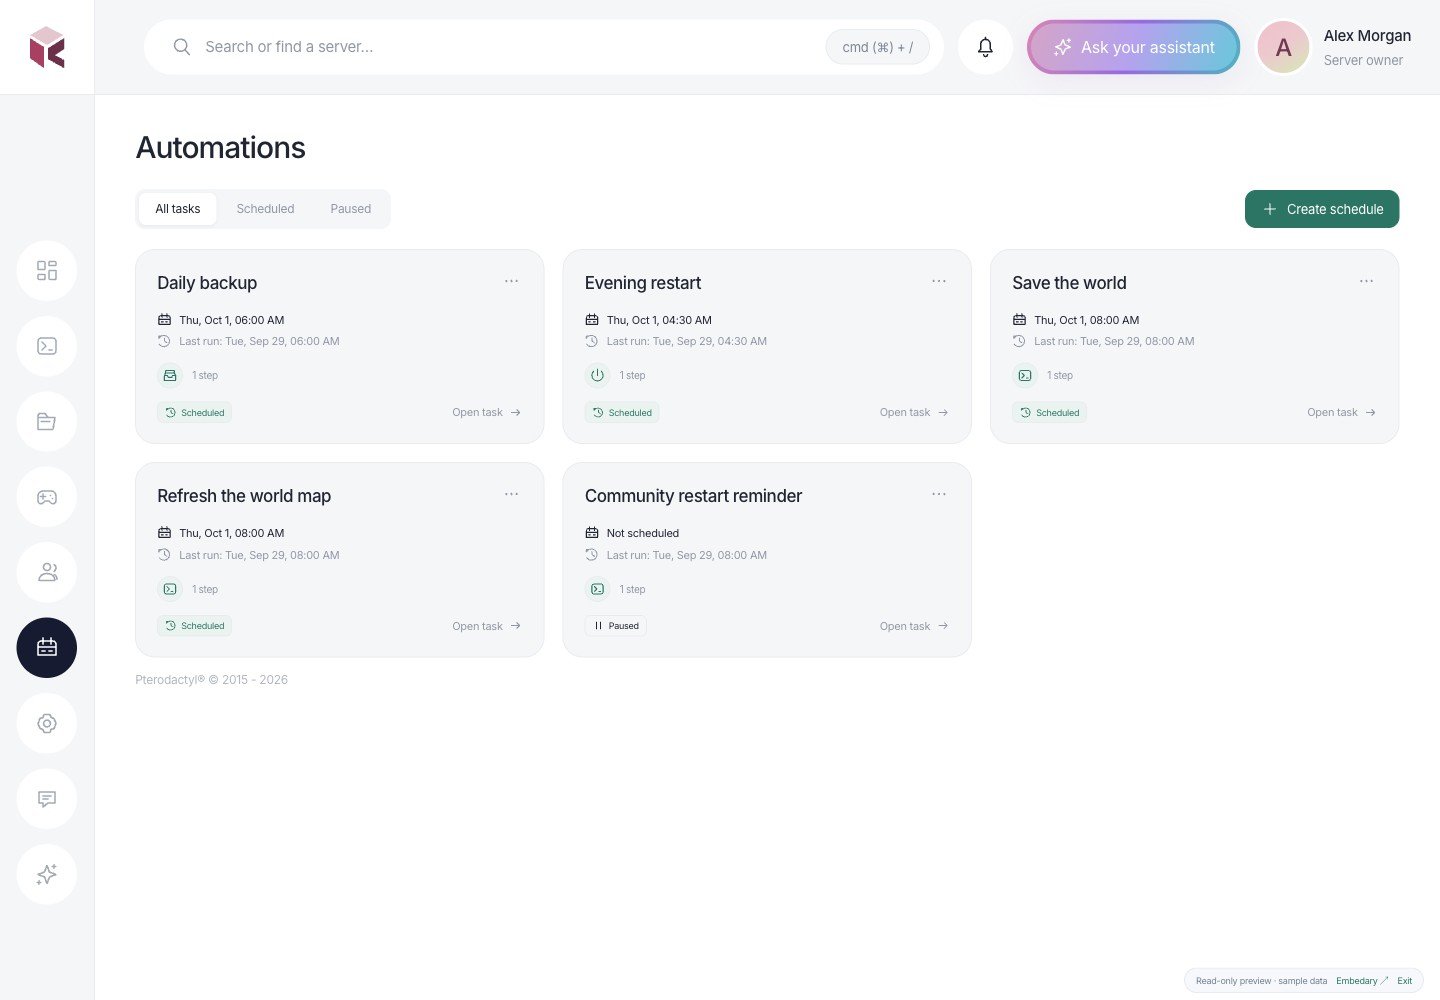Open task link for Save the world

(1342, 412)
